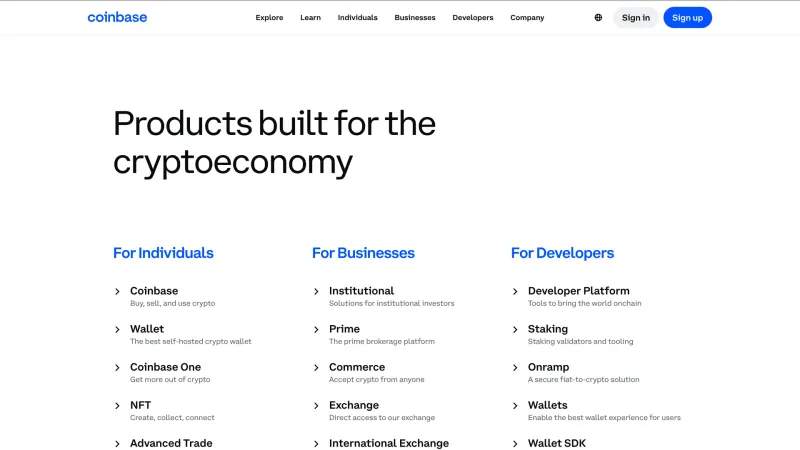Open the Wallet SDK link
Viewport: 800px width, 450px height.
[x=557, y=443]
